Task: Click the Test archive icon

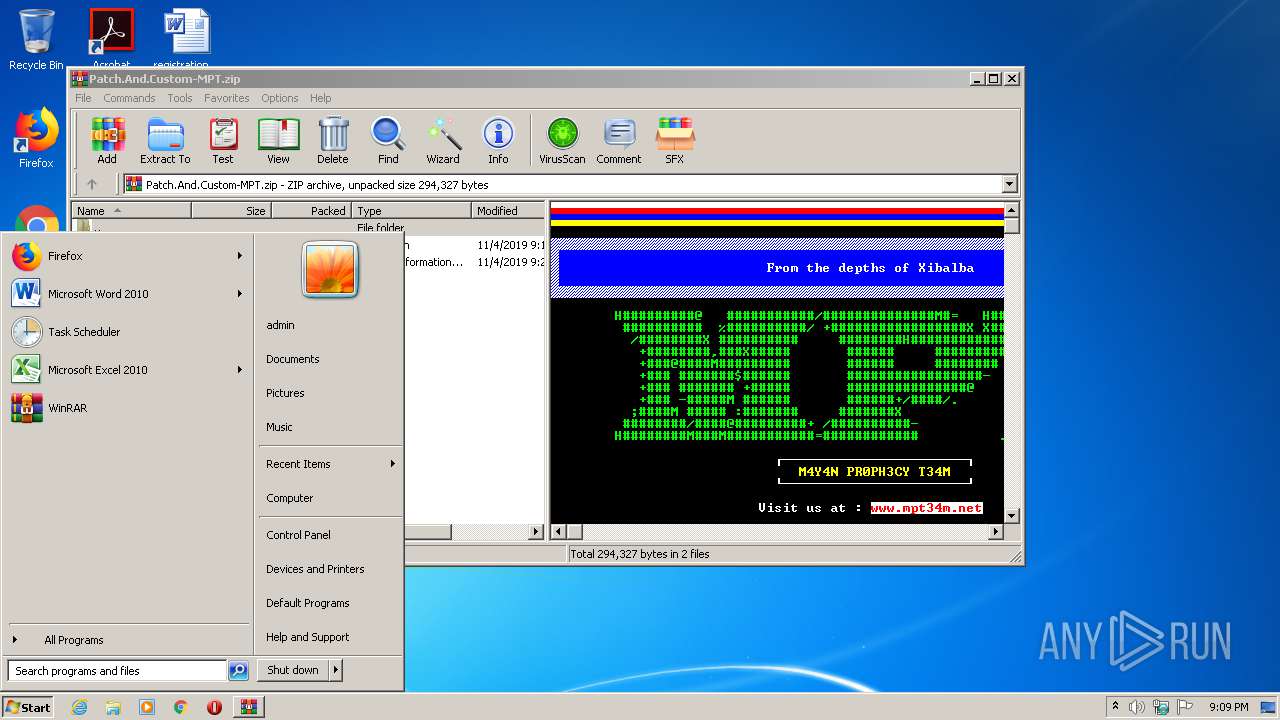Action: tap(223, 140)
